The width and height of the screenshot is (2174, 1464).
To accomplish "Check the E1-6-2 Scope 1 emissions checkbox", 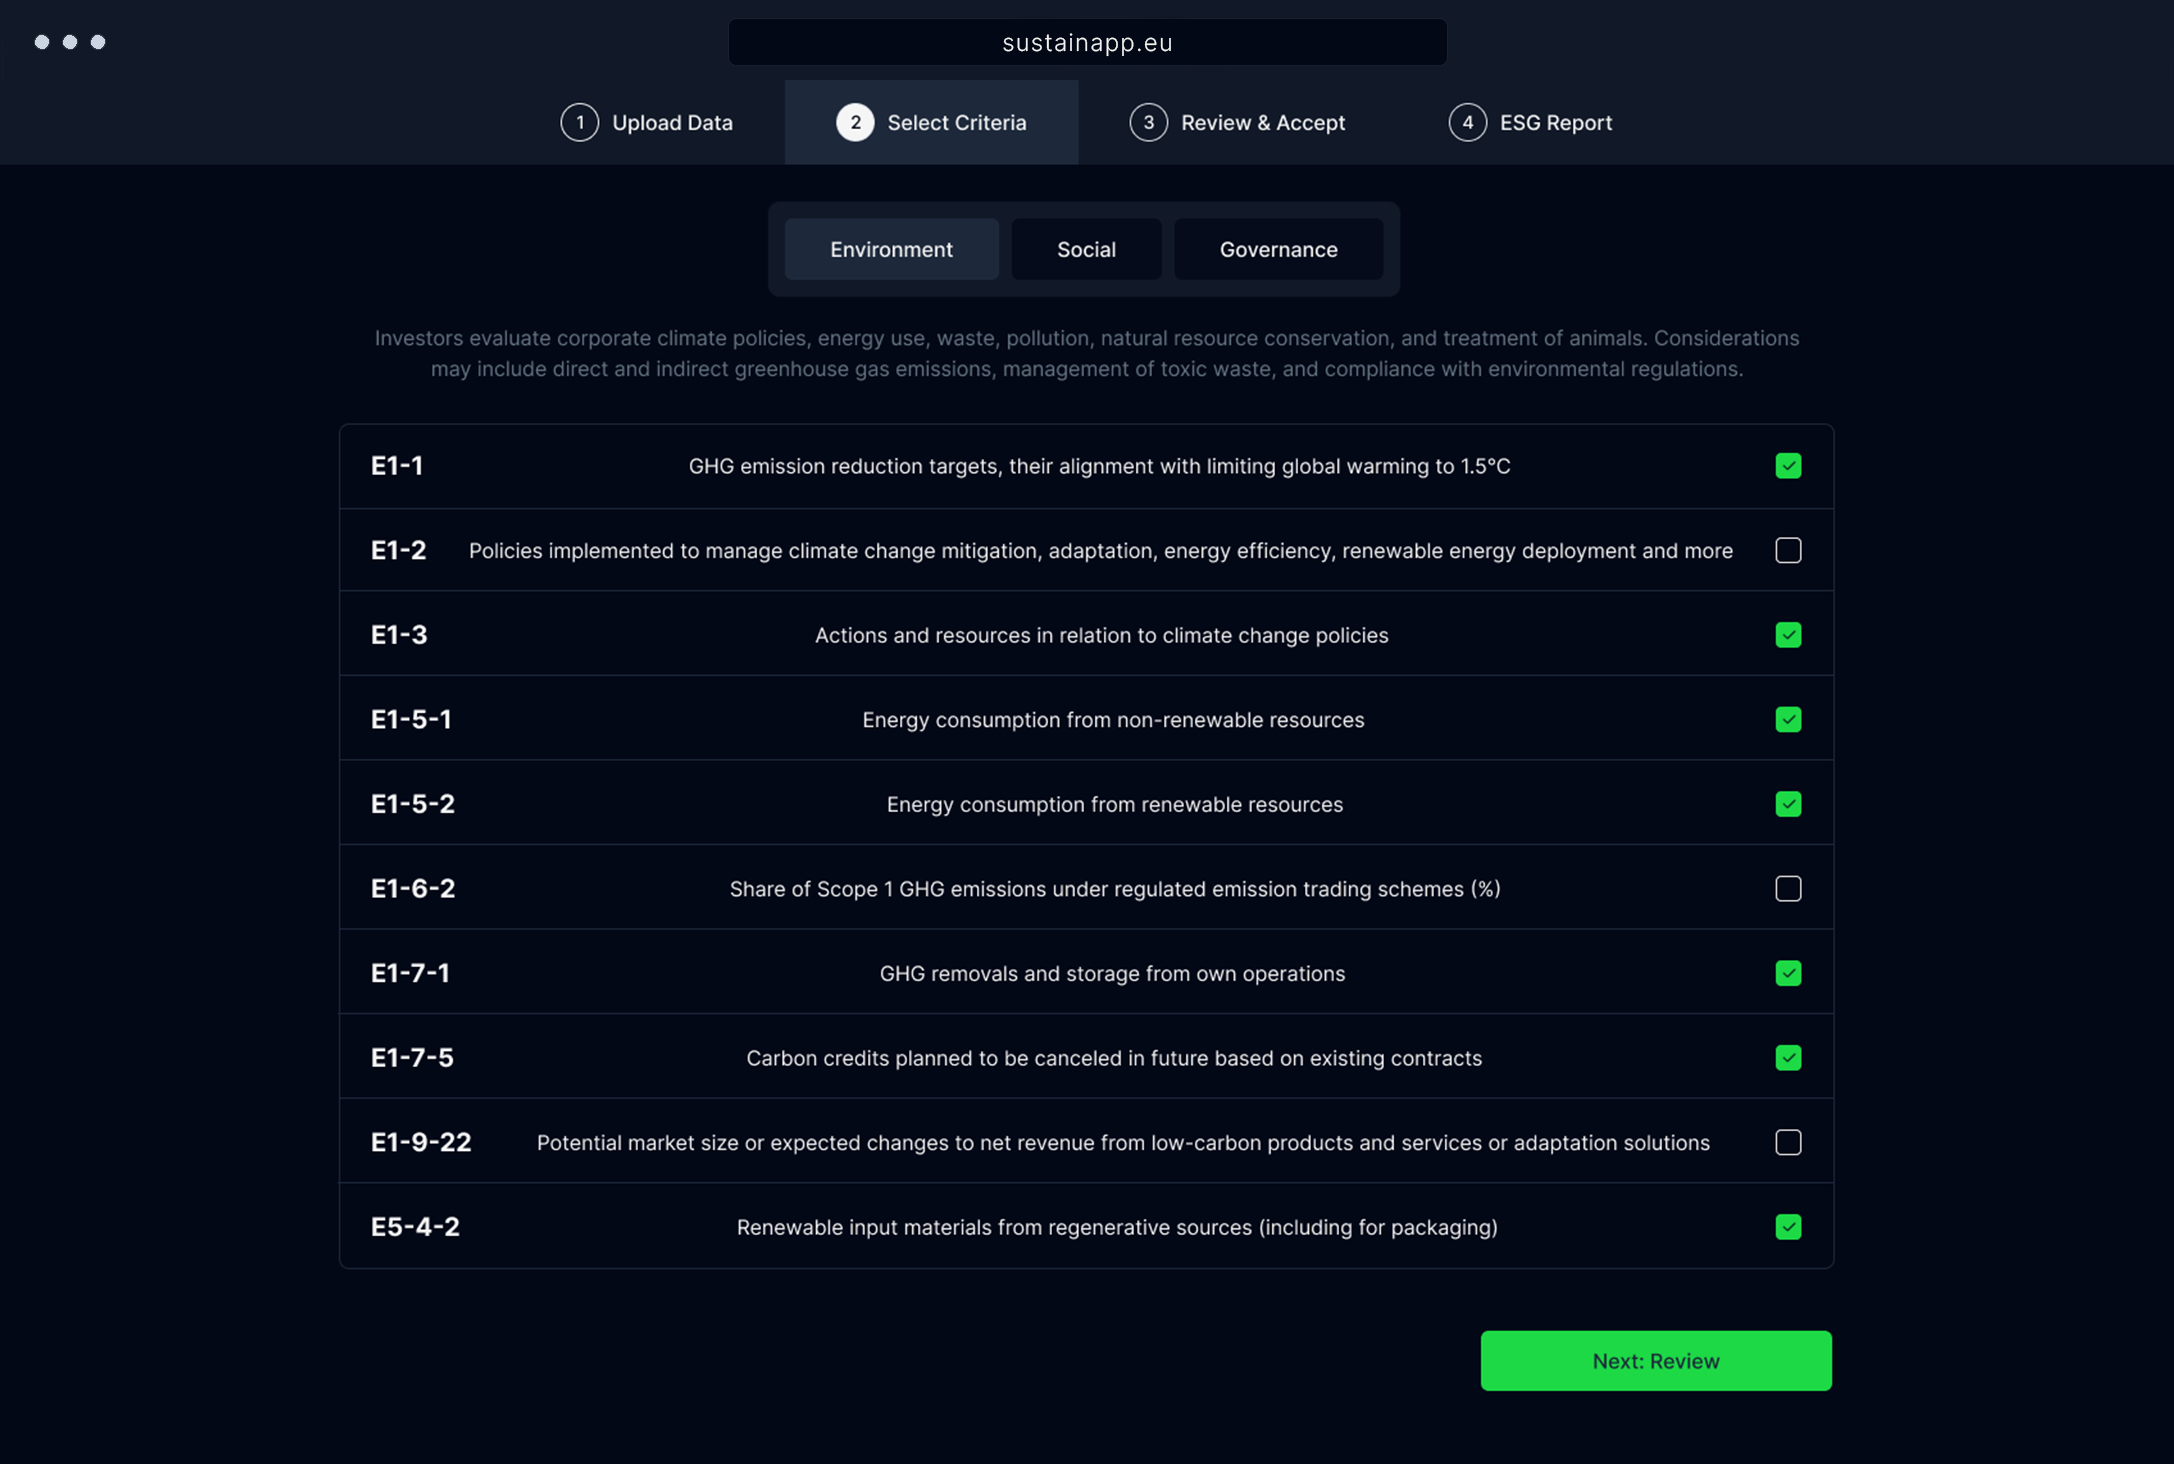I will pyautogui.click(x=1788, y=889).
